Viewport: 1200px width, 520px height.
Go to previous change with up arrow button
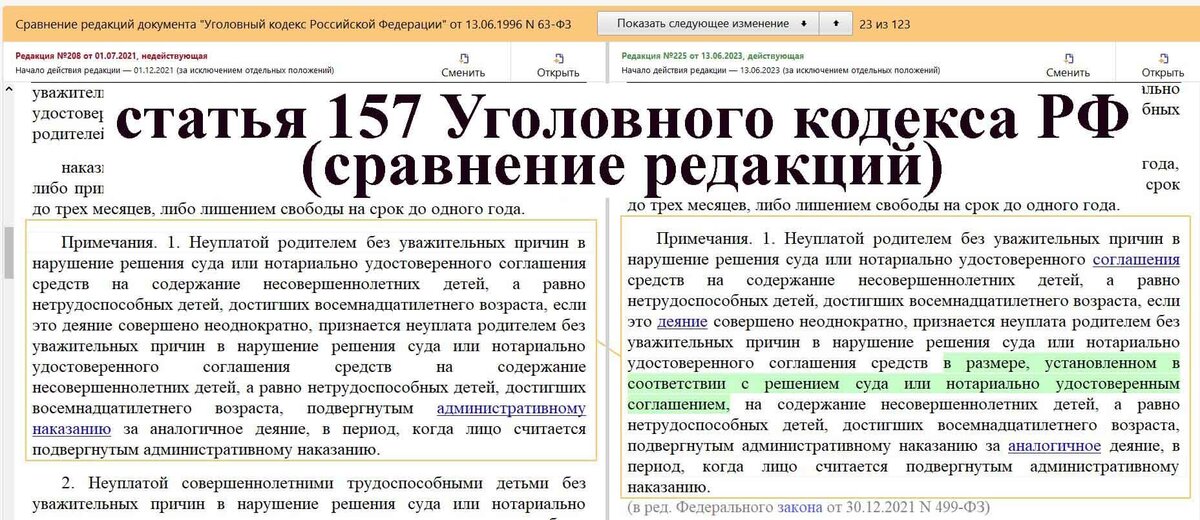pos(836,23)
